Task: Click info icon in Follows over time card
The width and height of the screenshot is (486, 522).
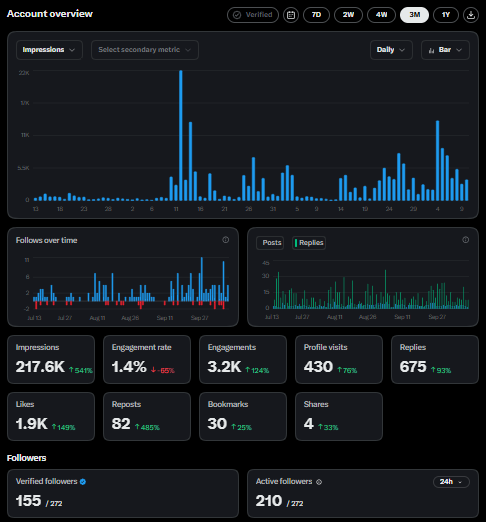Action: pyautogui.click(x=226, y=240)
